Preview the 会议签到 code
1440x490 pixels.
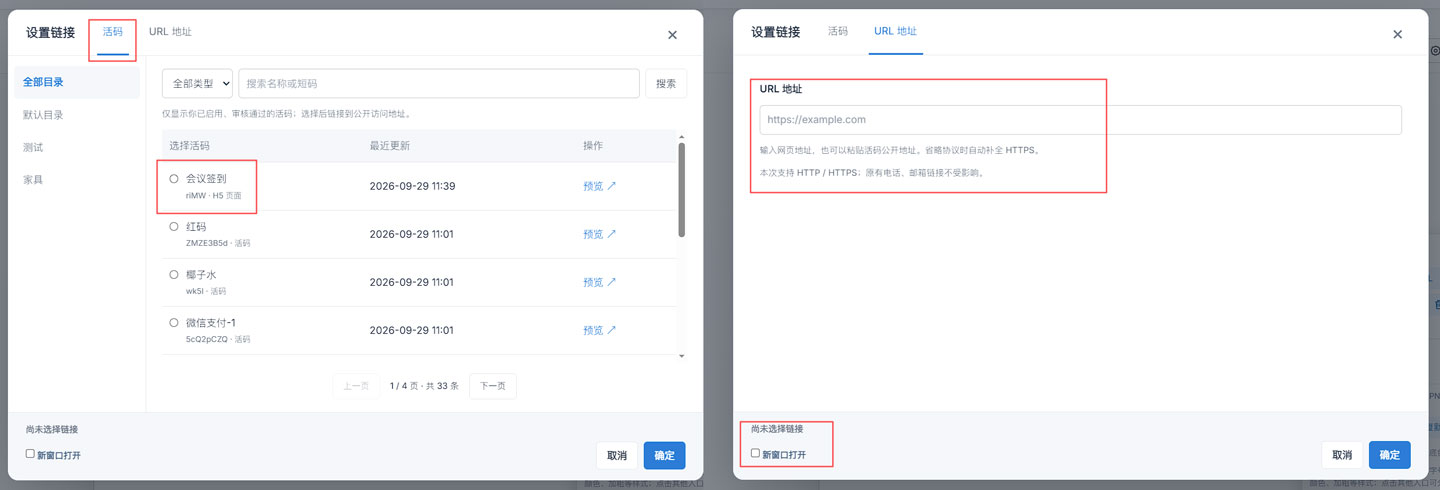pos(600,186)
